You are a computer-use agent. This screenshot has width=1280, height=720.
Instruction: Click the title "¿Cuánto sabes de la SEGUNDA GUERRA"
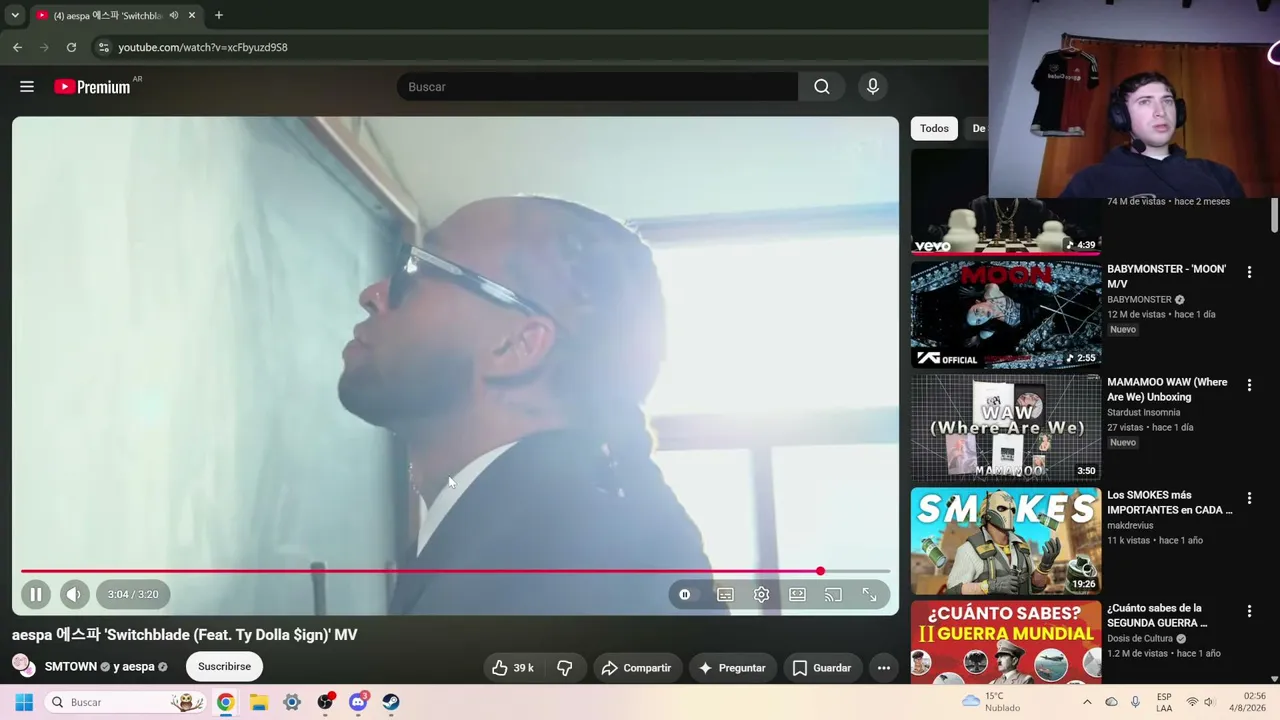tap(1157, 615)
